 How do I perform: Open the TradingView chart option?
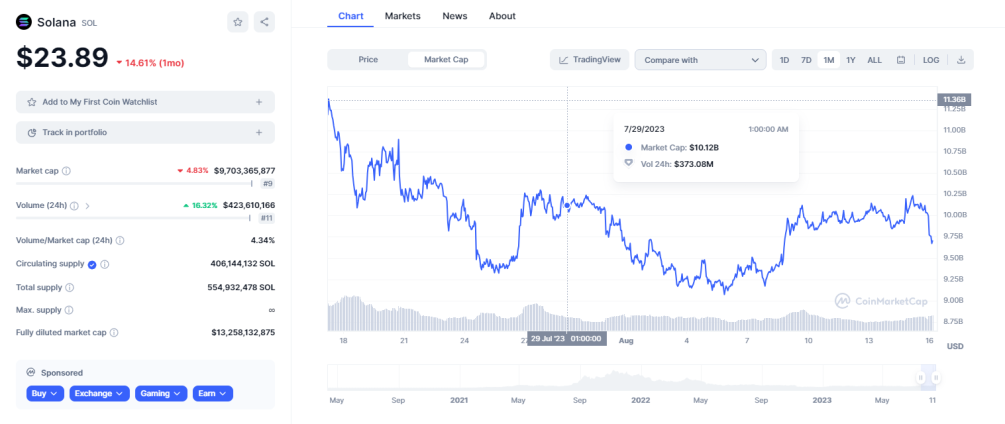pos(590,60)
